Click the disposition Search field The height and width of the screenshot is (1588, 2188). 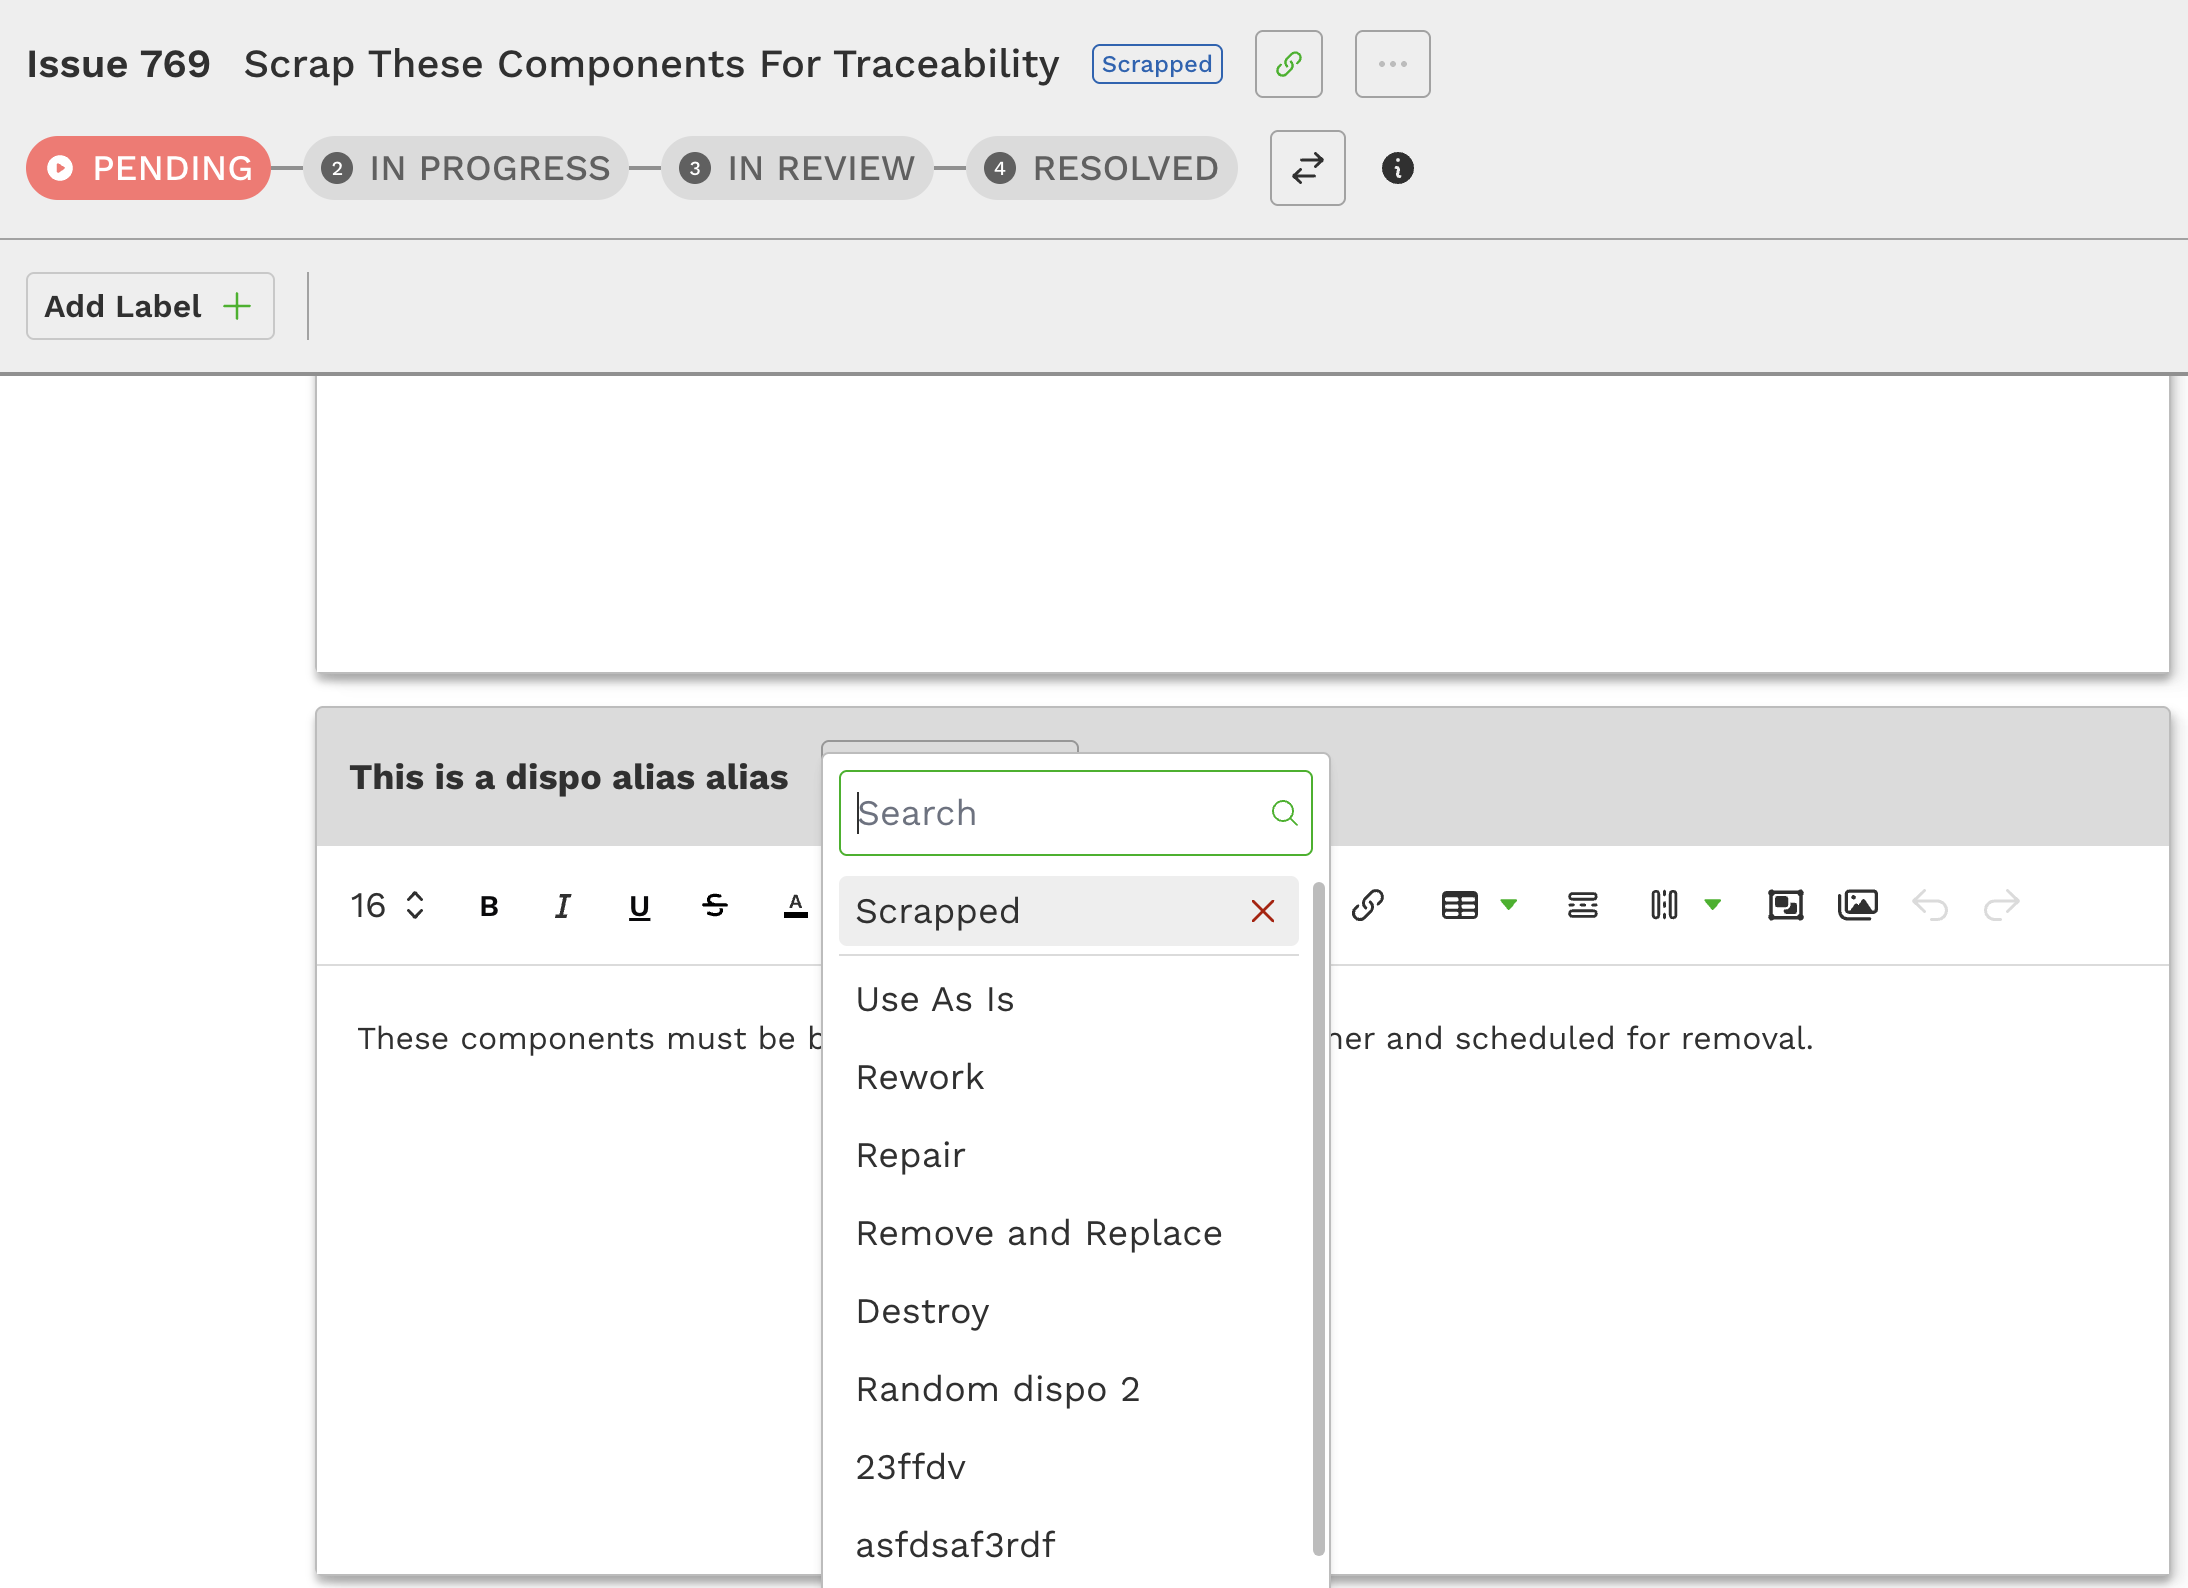tap(1058, 813)
